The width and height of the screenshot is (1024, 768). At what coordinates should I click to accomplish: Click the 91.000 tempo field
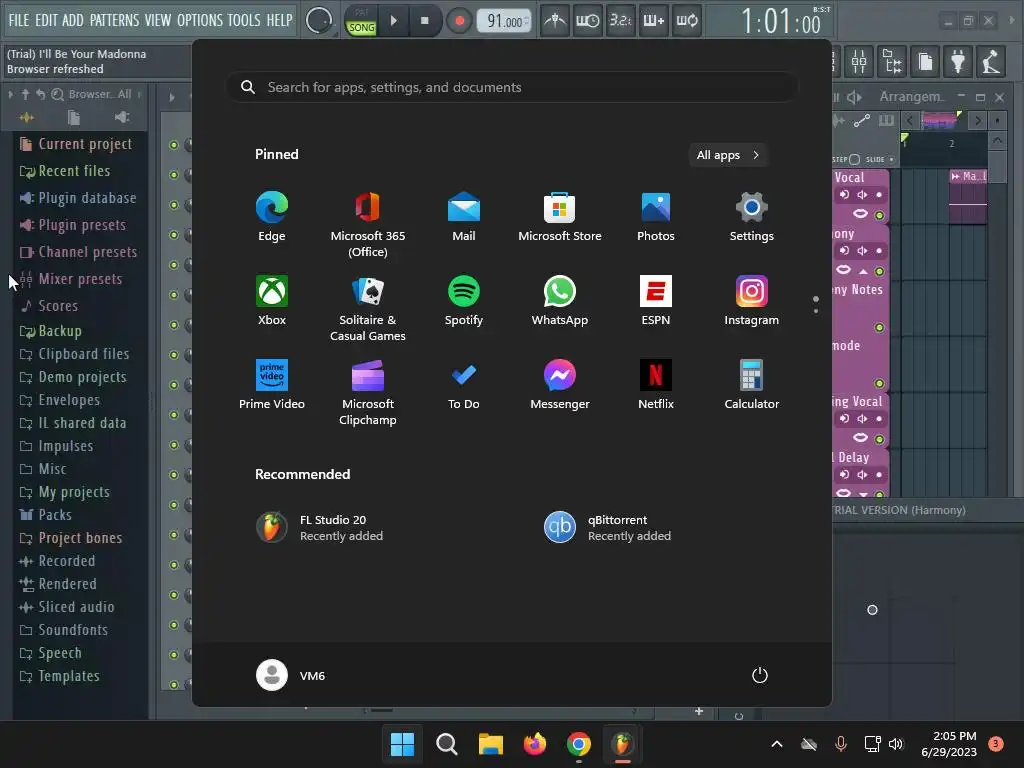[504, 22]
